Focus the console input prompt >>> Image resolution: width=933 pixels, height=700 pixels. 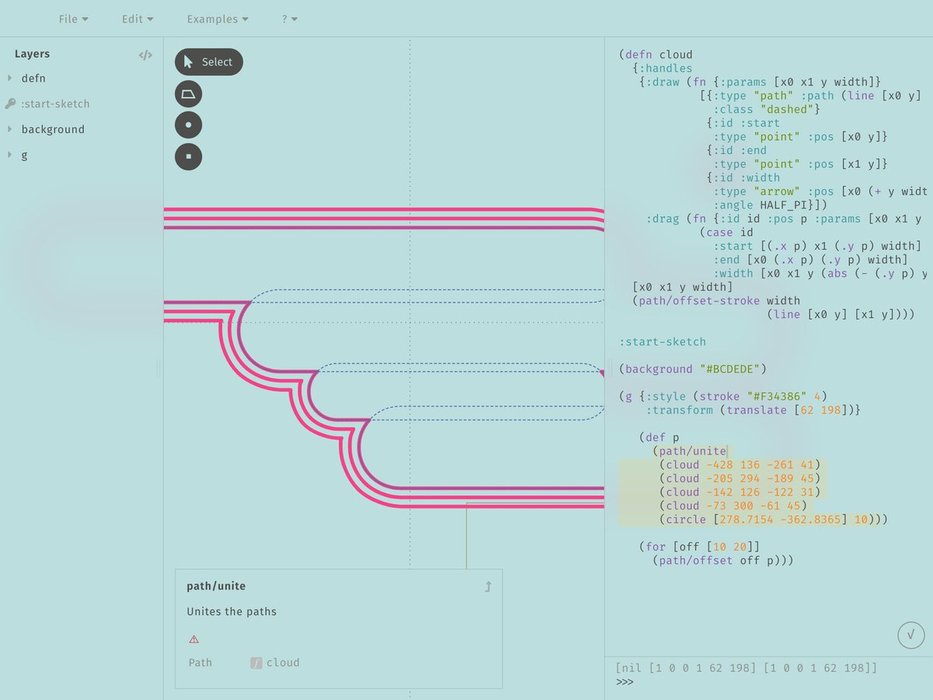[700, 682]
